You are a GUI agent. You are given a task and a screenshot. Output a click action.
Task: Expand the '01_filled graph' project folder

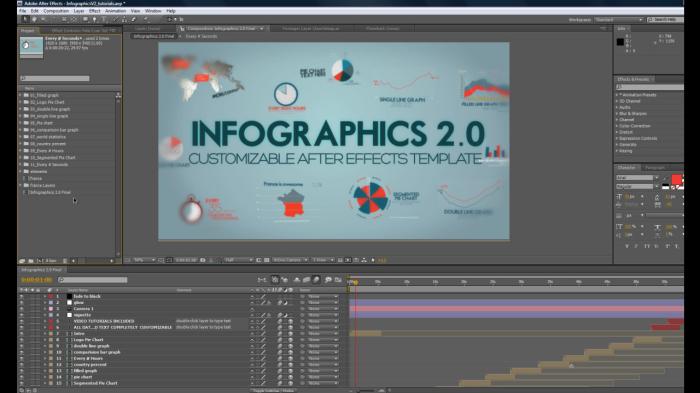point(21,95)
